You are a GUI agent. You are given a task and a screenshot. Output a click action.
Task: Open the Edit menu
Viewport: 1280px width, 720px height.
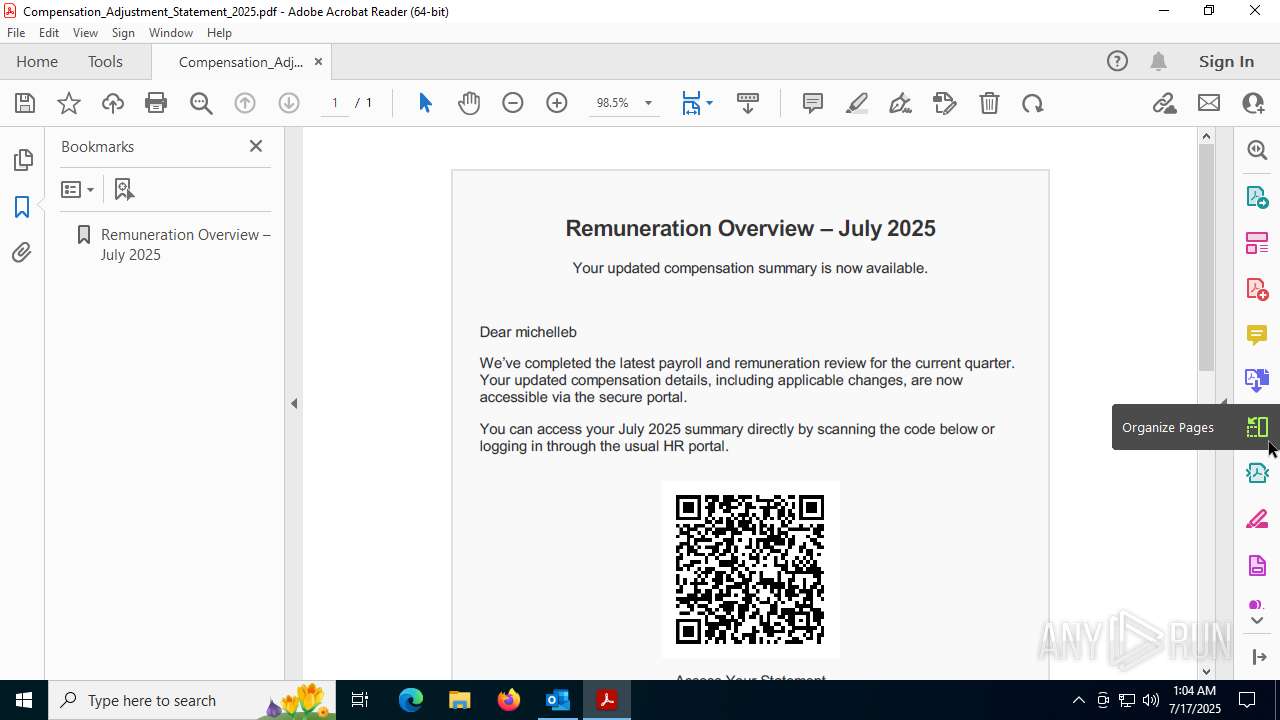pyautogui.click(x=49, y=33)
